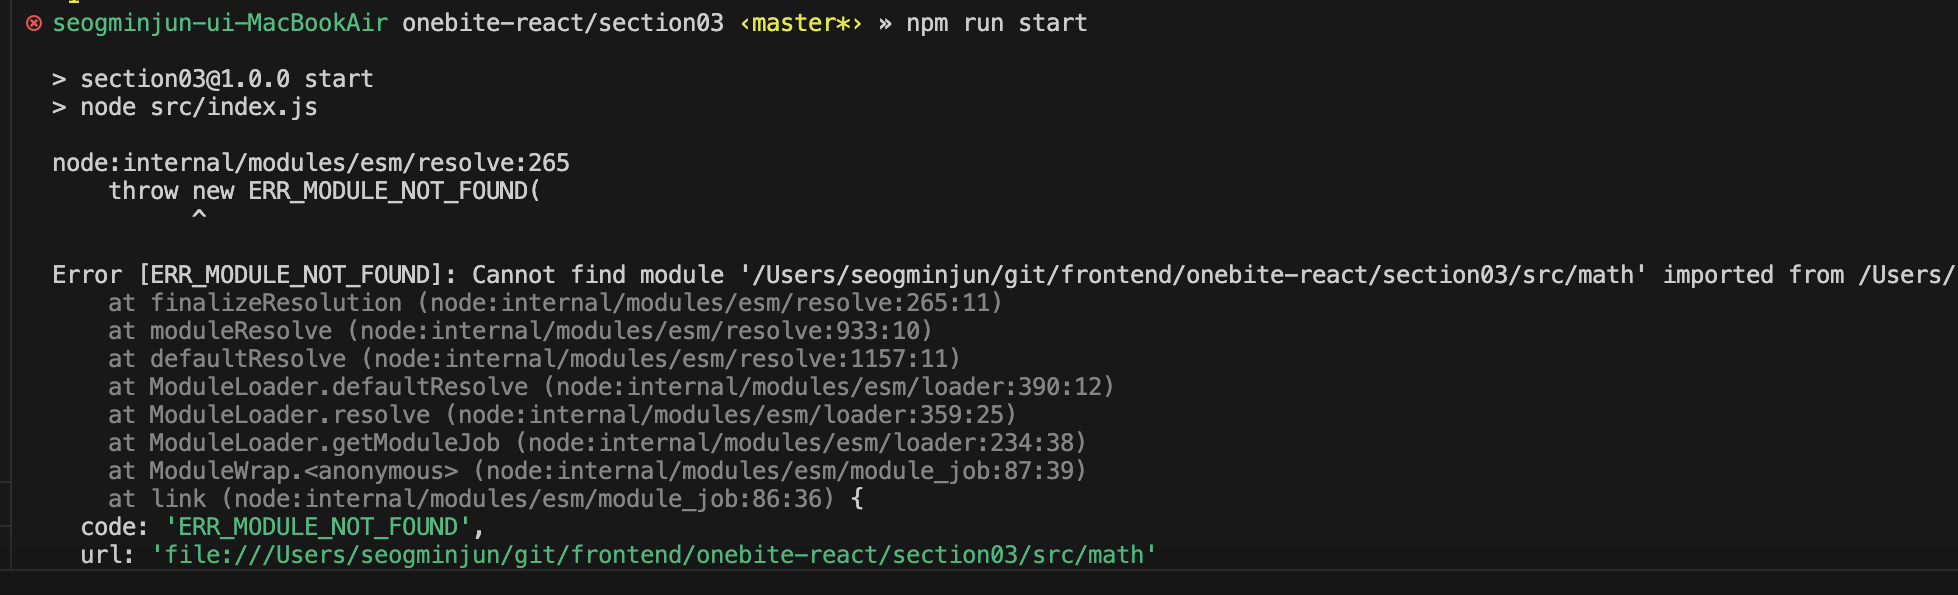
Task: Click the seogminjun-ui-MacBookAir hostname in prompt
Action: click(x=220, y=23)
